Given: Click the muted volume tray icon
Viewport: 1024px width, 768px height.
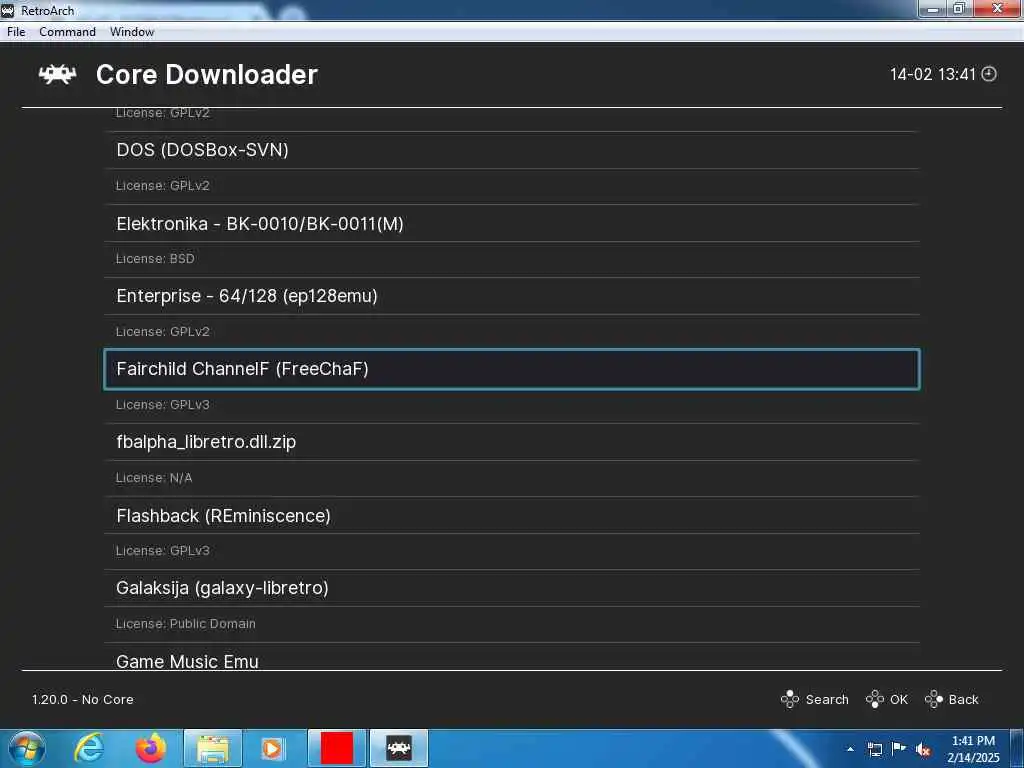Looking at the screenshot, I should (x=923, y=749).
